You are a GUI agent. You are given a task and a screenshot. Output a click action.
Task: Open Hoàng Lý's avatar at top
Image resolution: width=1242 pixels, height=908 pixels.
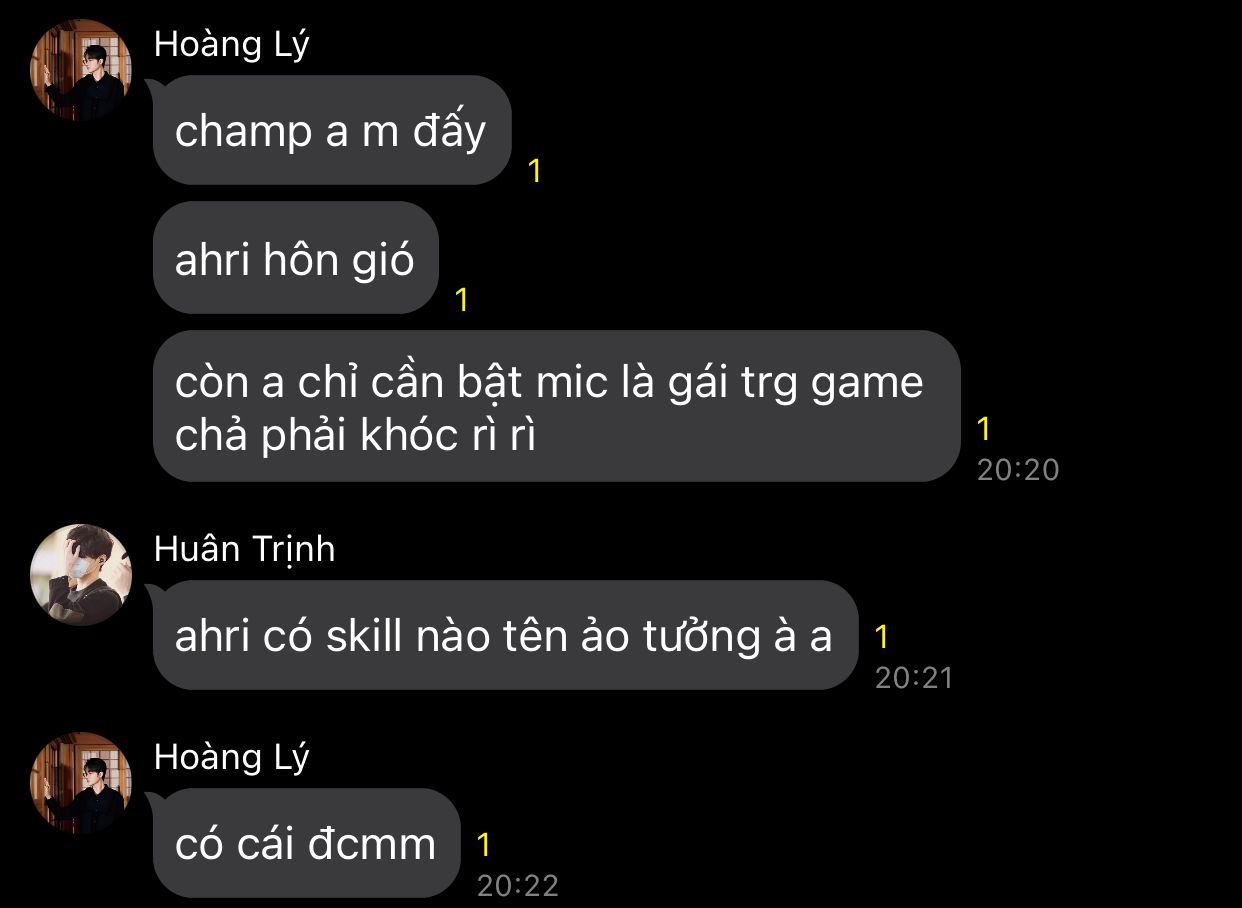pos(81,69)
